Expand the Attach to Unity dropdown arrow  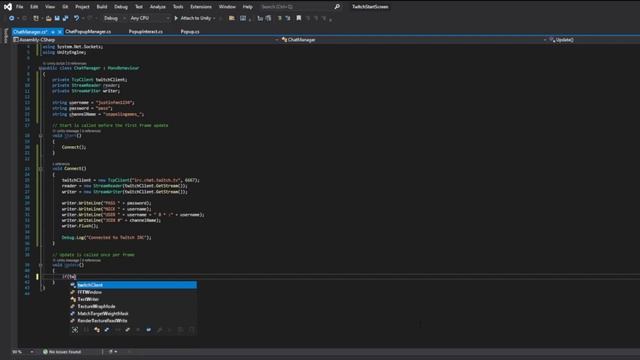point(215,18)
